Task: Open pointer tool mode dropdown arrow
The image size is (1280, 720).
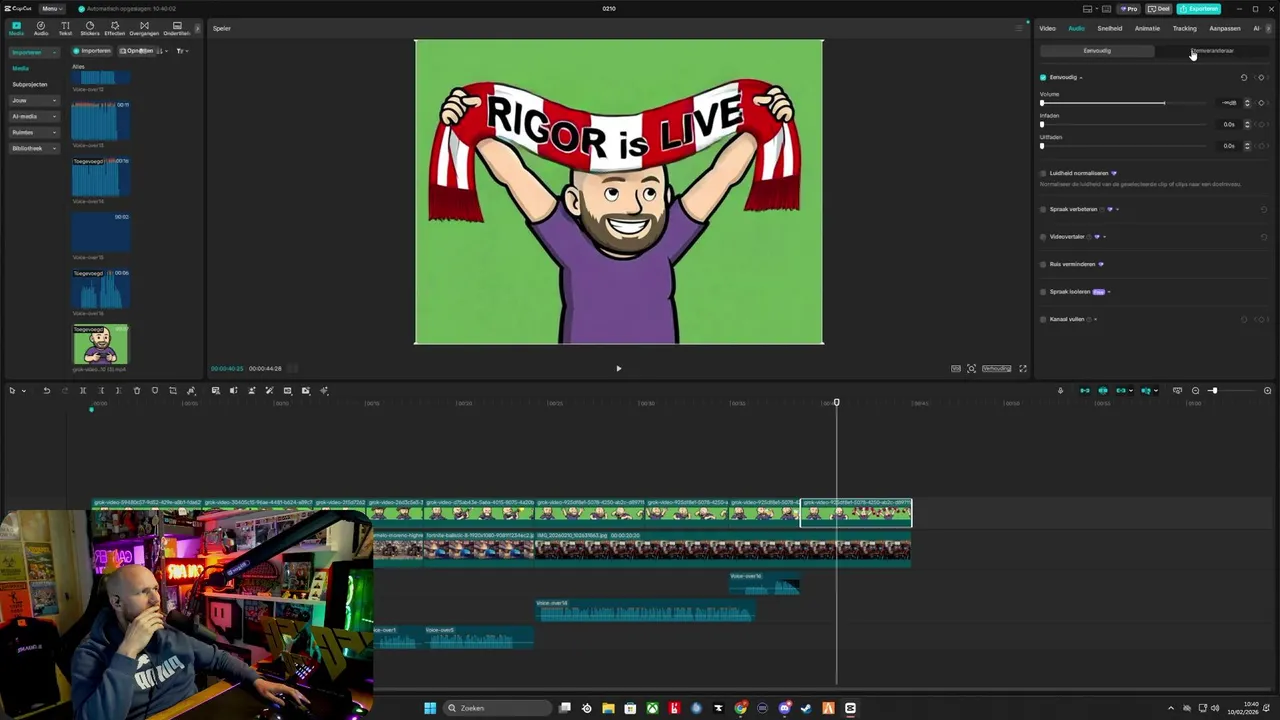Action: (23, 391)
